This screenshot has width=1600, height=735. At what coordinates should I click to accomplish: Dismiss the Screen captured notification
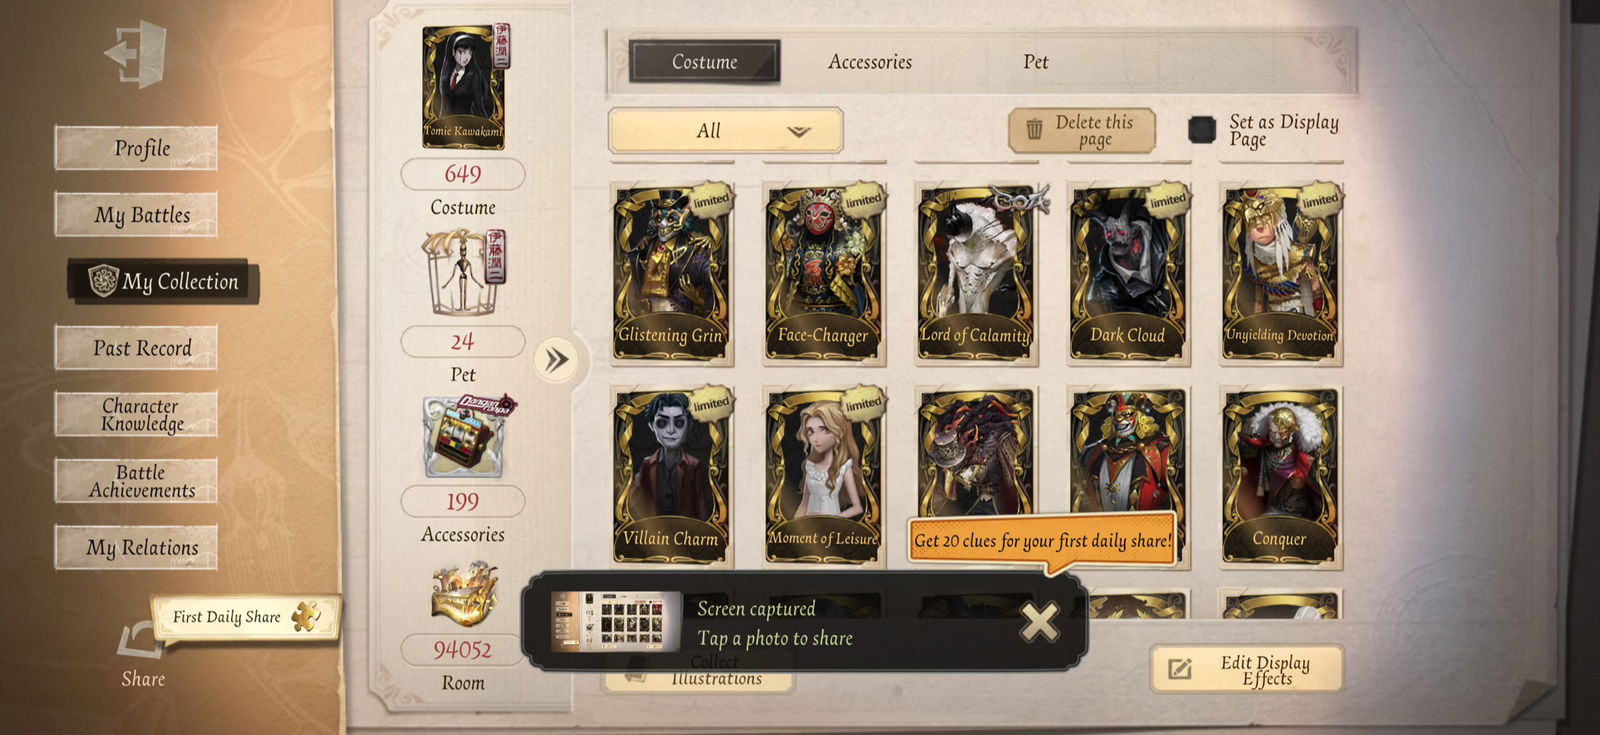pyautogui.click(x=1039, y=622)
